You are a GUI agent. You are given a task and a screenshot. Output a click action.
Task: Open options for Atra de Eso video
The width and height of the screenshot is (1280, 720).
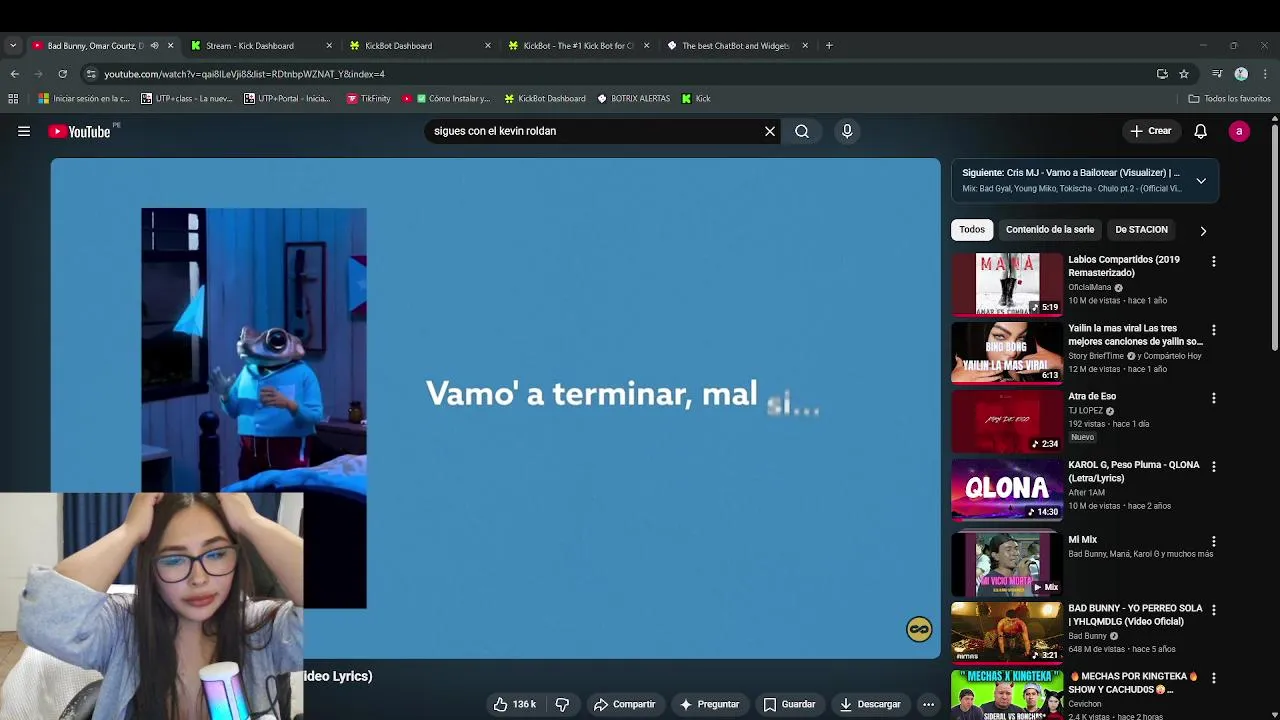click(1214, 398)
